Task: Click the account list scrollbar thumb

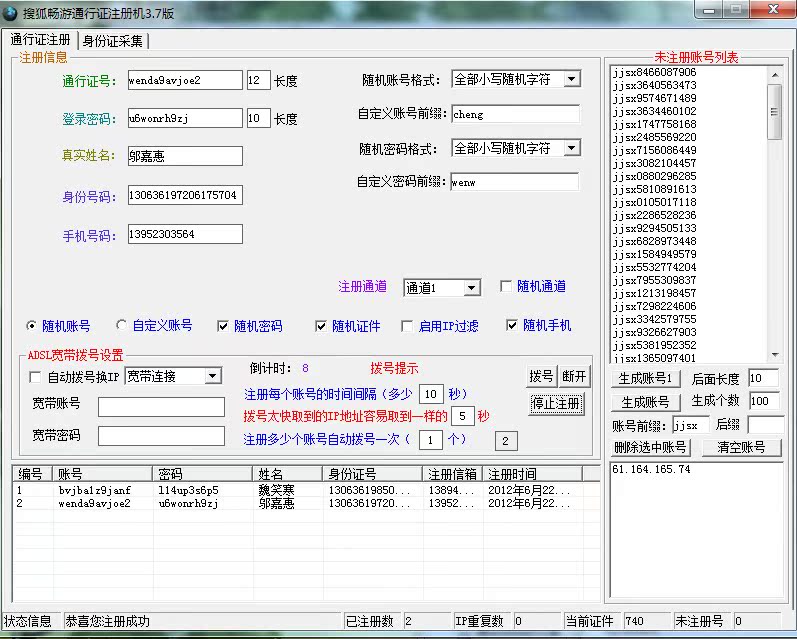Action: 775,112
